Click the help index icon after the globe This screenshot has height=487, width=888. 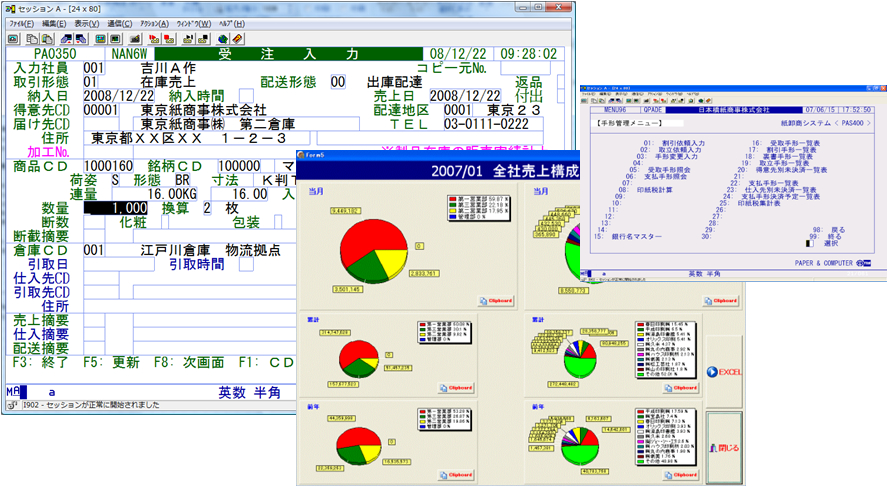point(237,39)
